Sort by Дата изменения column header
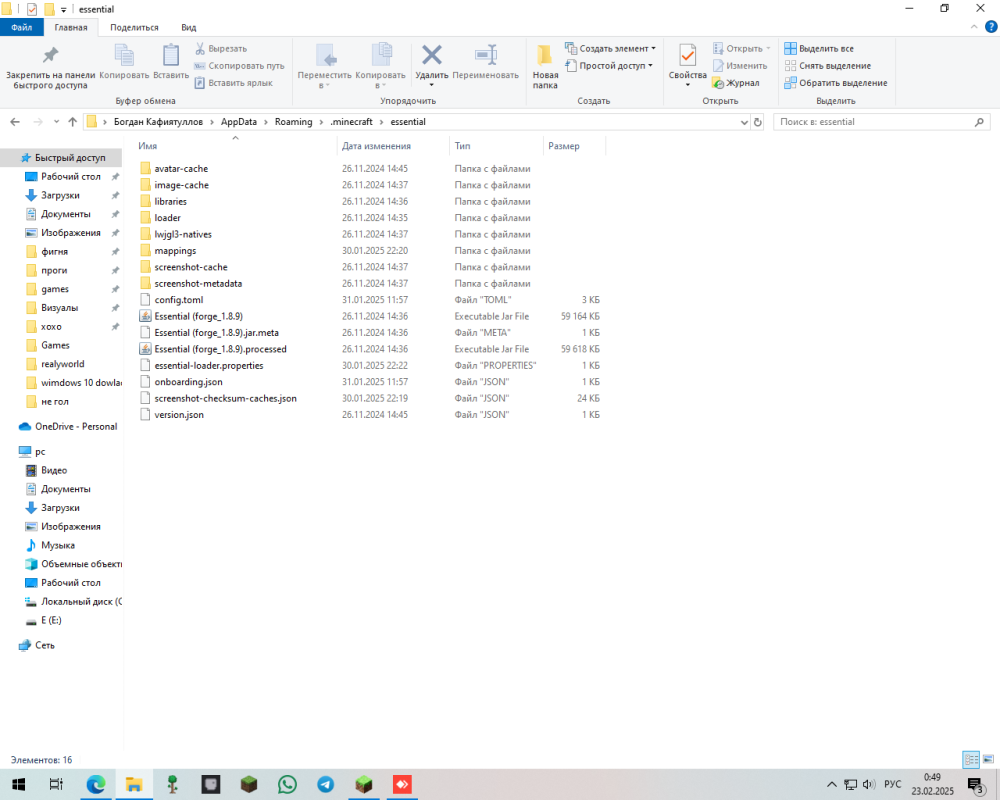The width and height of the screenshot is (1000, 800). pos(393,146)
